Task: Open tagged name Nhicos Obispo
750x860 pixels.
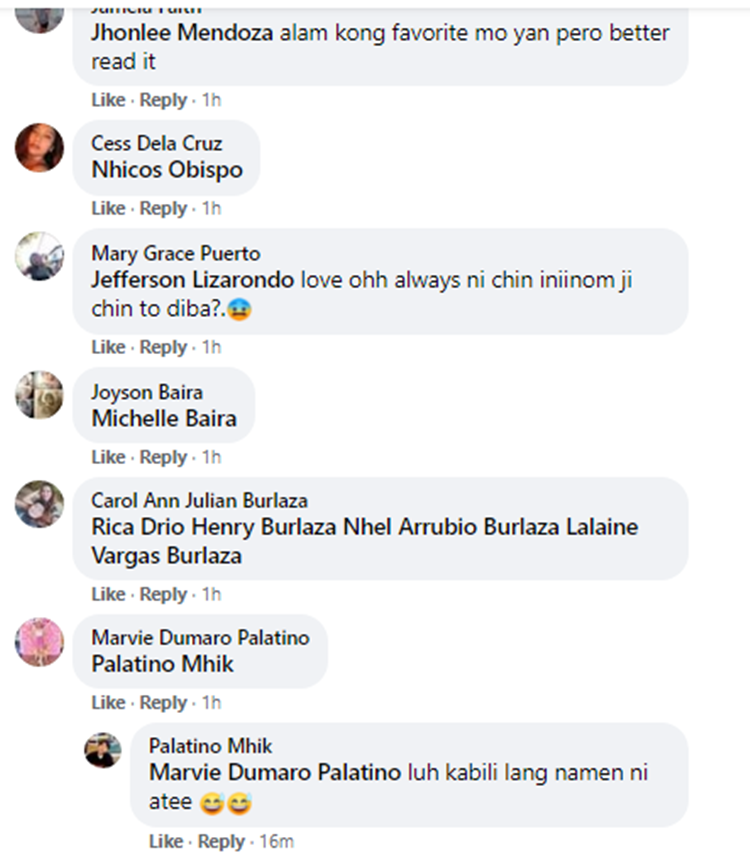Action: click(167, 170)
